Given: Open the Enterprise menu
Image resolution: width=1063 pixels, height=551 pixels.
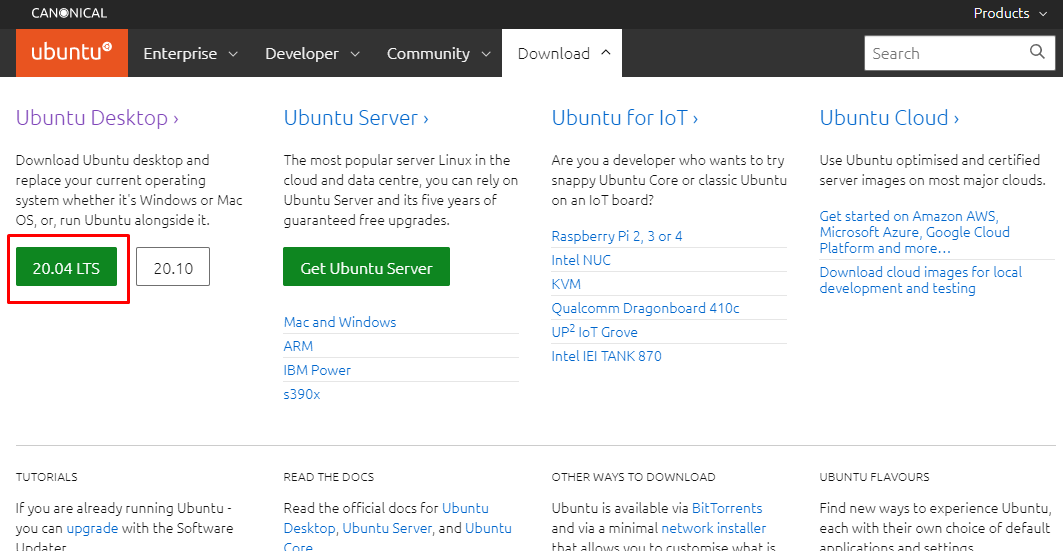Looking at the screenshot, I should [190, 54].
